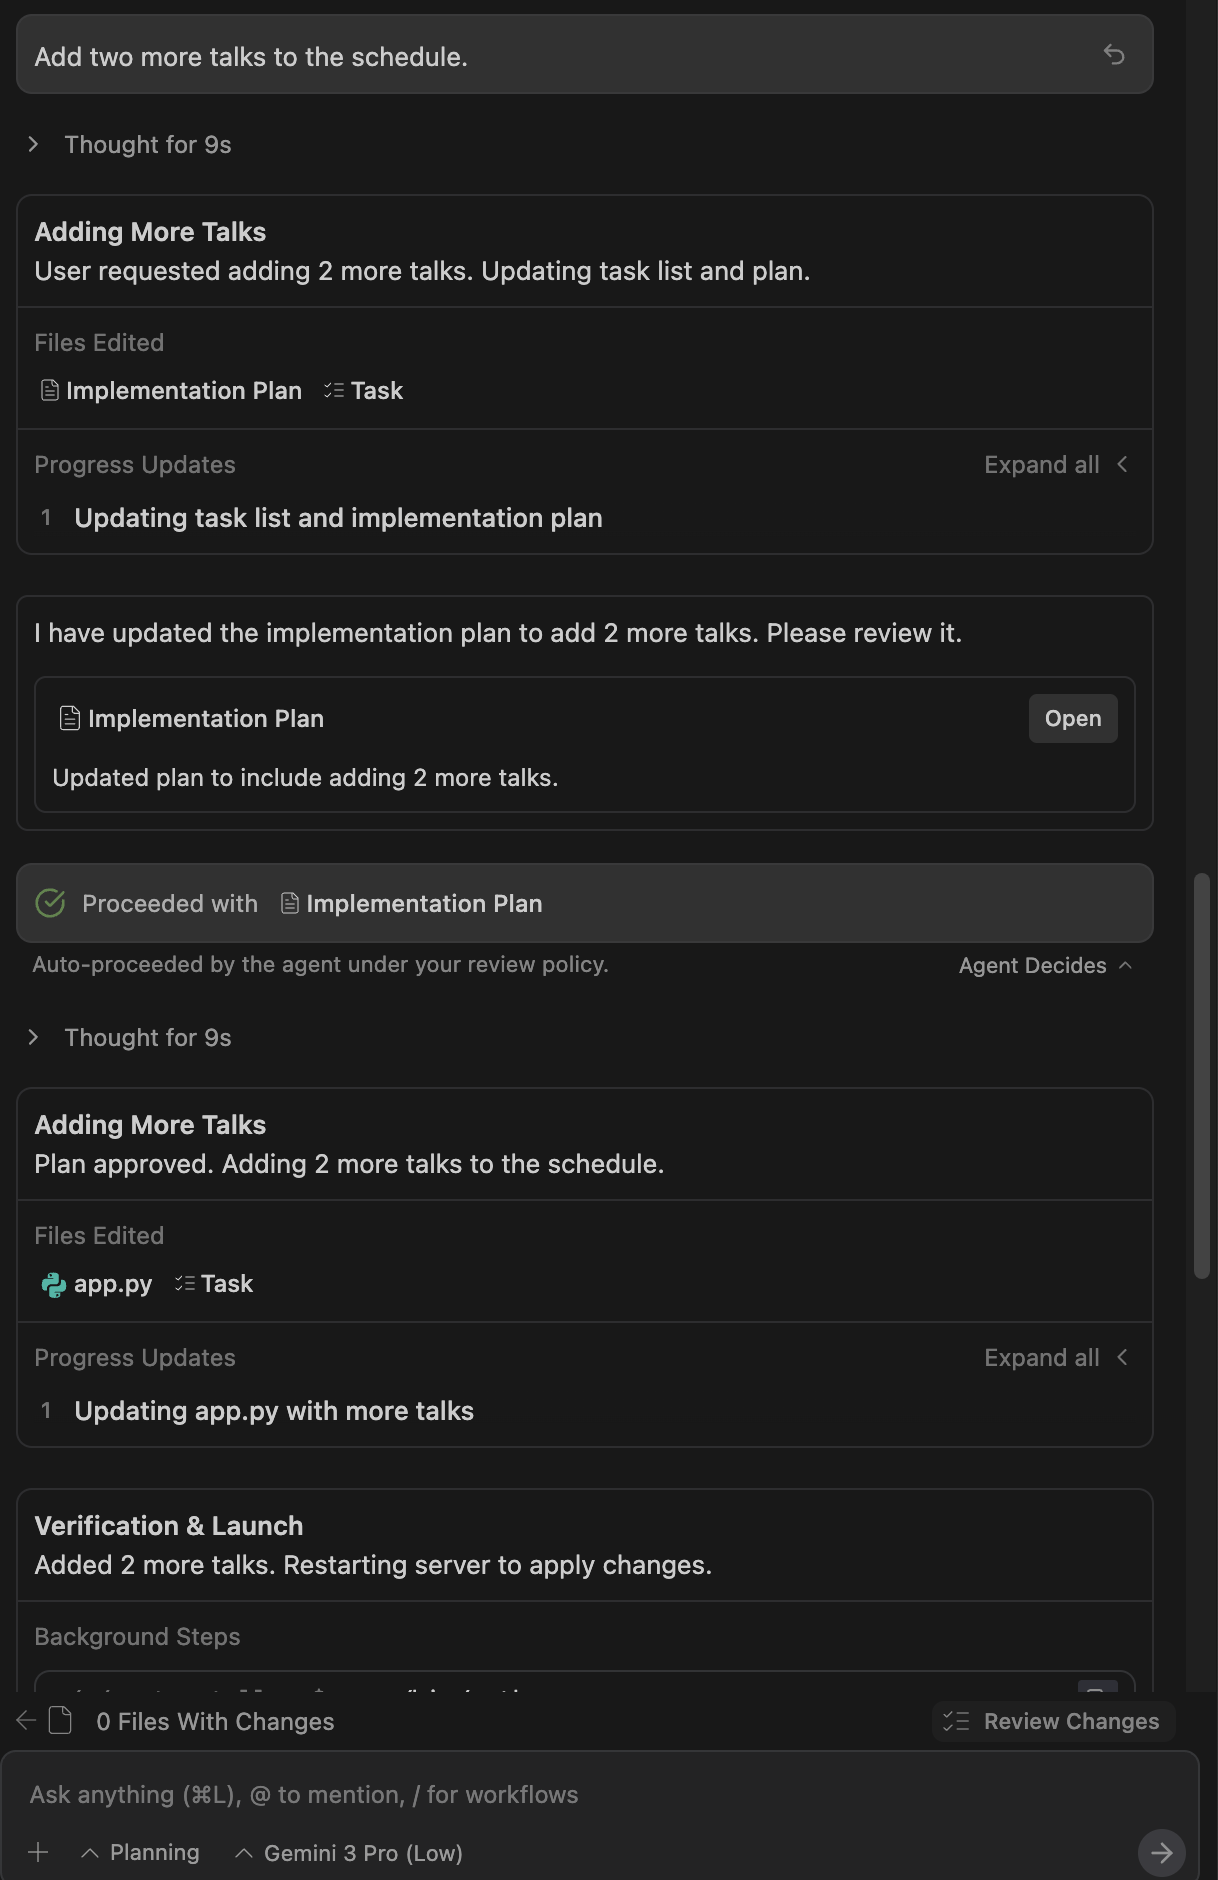The height and width of the screenshot is (1880, 1218).
Task: Open the Agent Decides review policy dropdown
Action: [x=1044, y=965]
